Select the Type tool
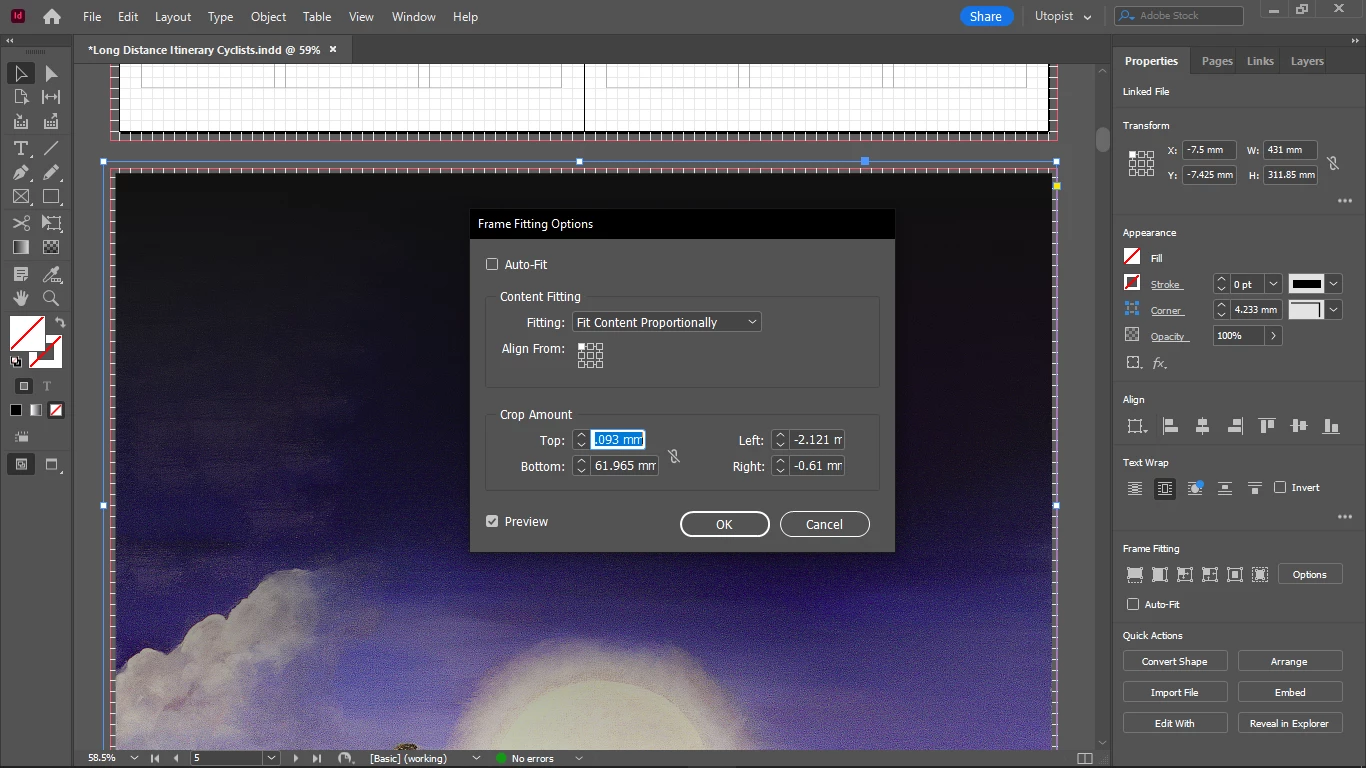Viewport: 1366px width, 768px height. pos(21,148)
